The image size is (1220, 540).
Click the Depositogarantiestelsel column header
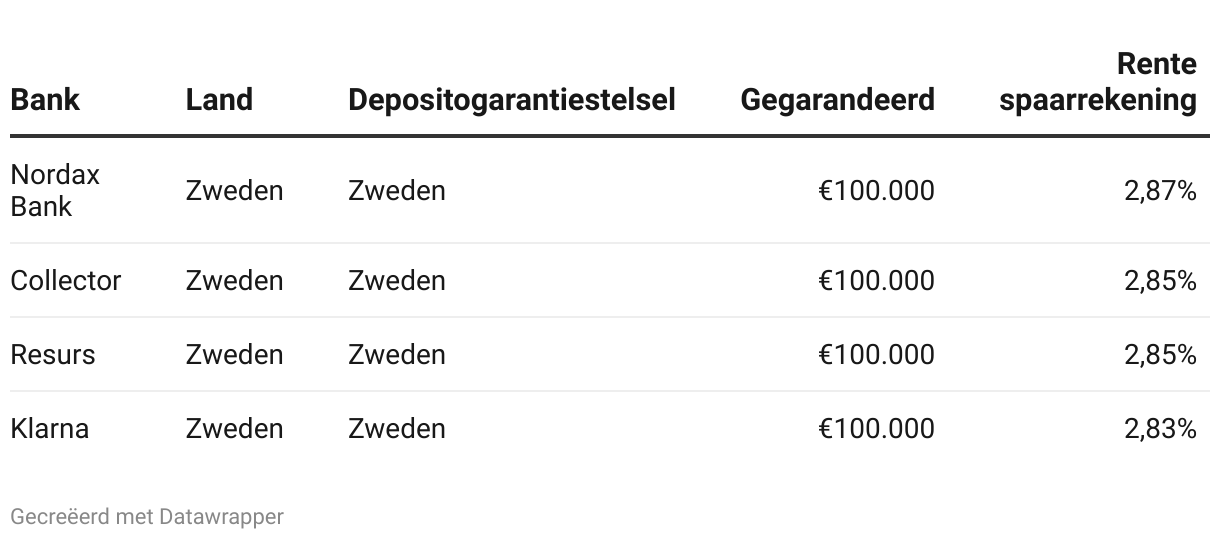(x=511, y=100)
